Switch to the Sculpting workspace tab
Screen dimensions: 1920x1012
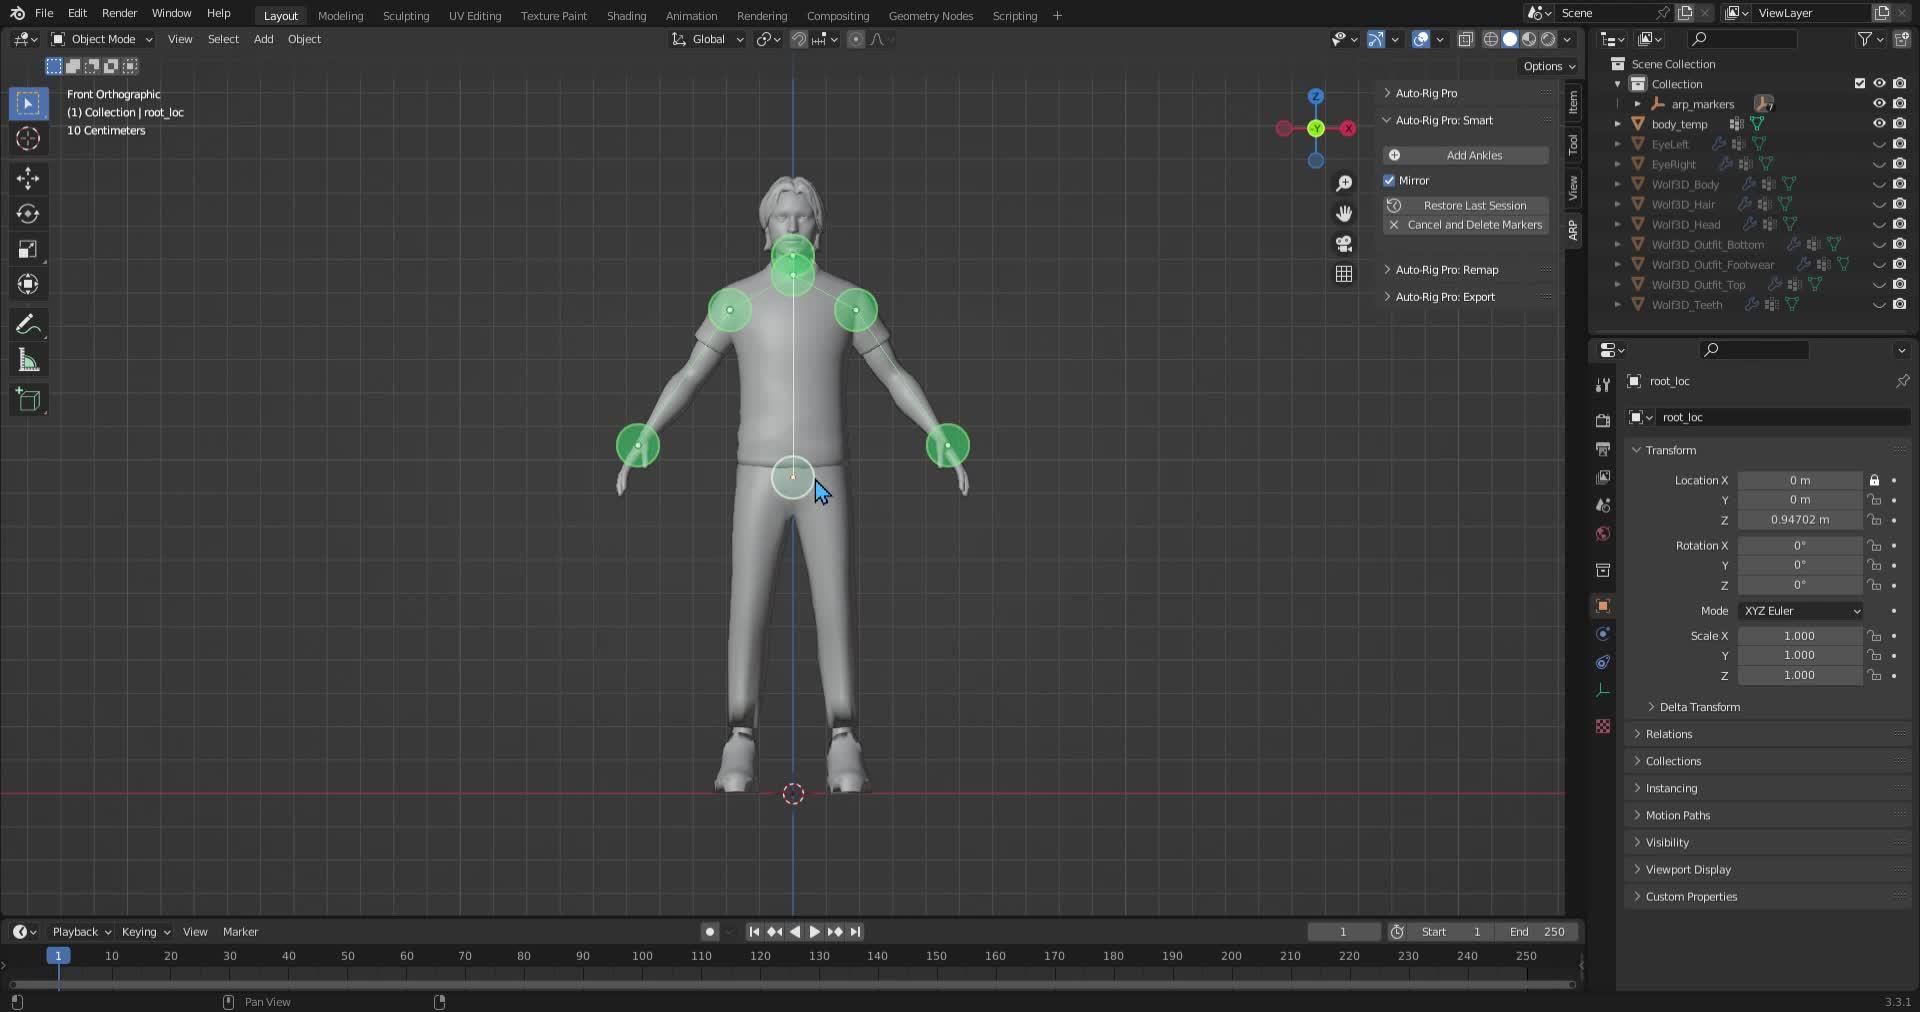405,16
